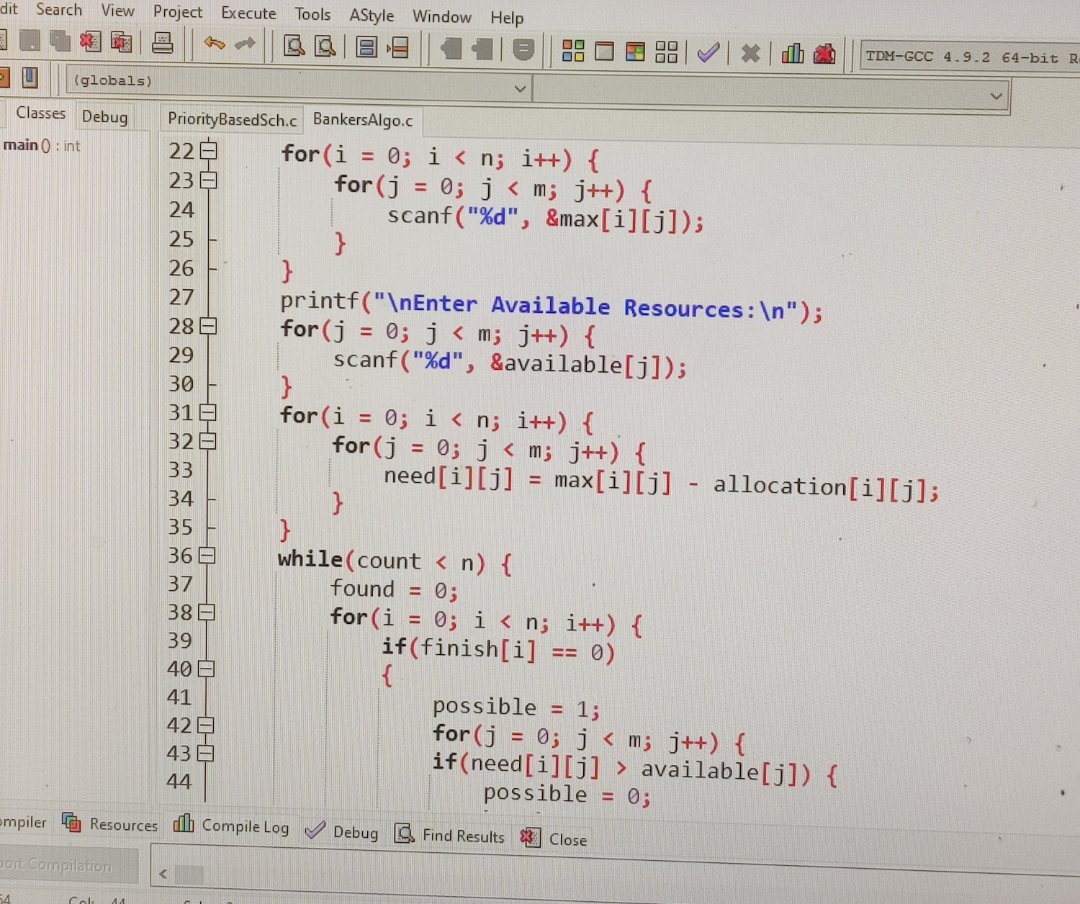Click Compile Log tab's chart icon
Screen dimensions: 1080x904
pos(183,823)
